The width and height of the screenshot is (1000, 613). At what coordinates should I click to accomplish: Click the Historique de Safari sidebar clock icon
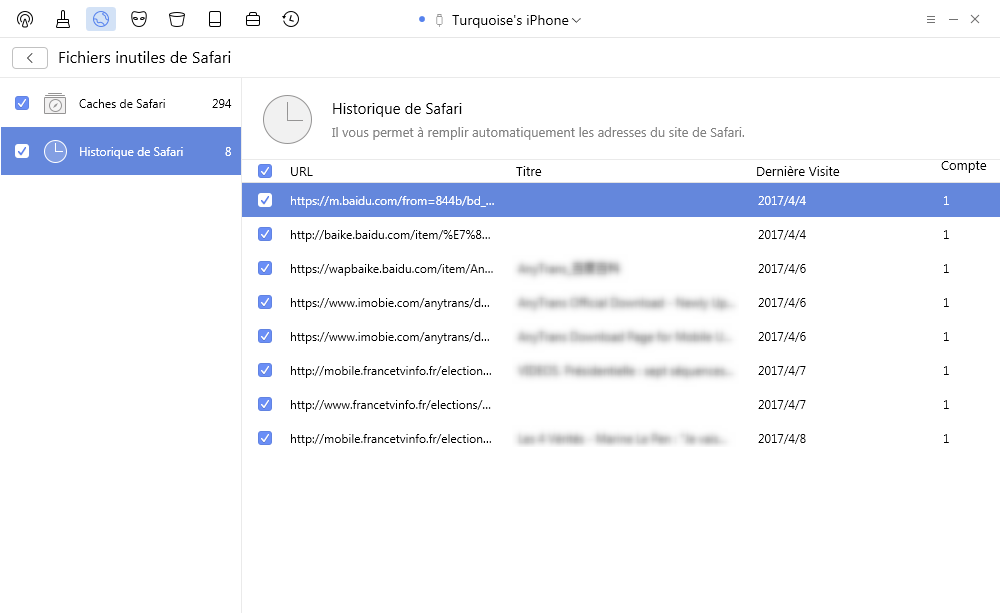point(55,151)
